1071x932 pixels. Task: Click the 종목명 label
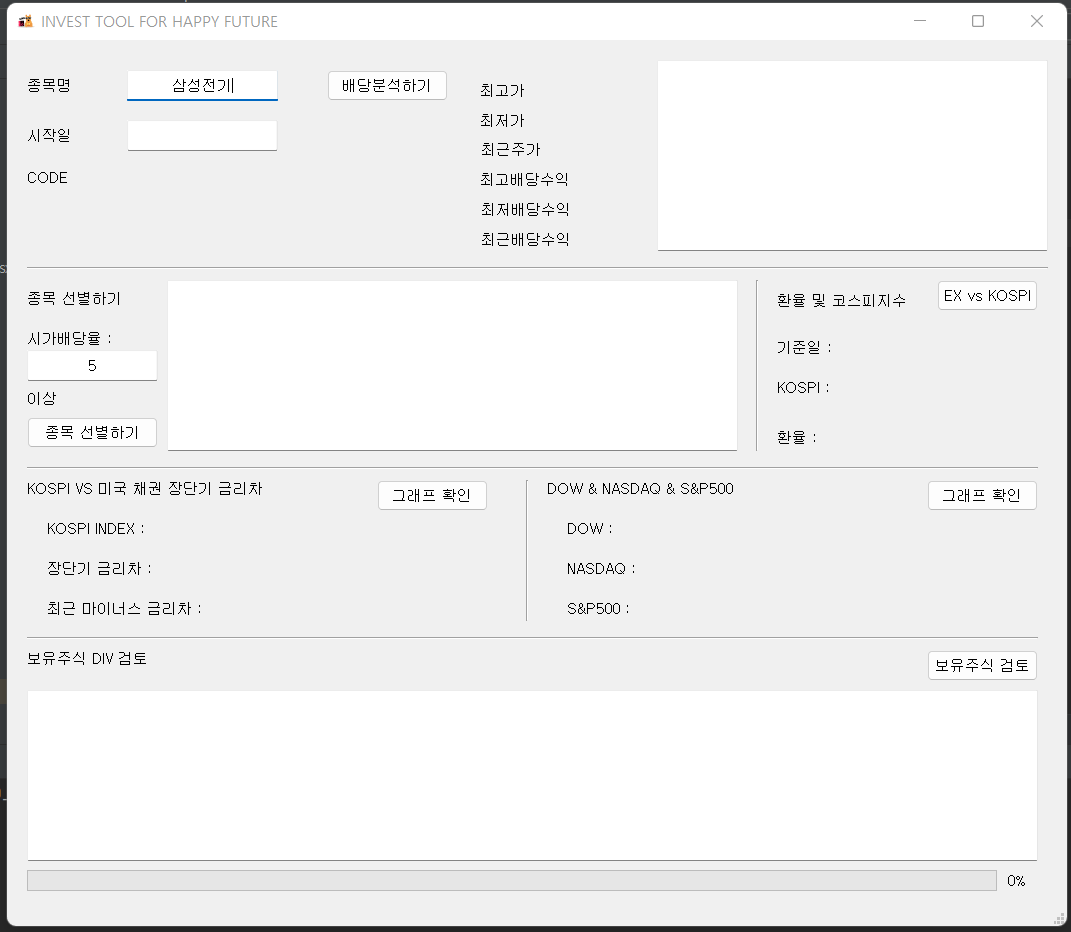tap(49, 85)
